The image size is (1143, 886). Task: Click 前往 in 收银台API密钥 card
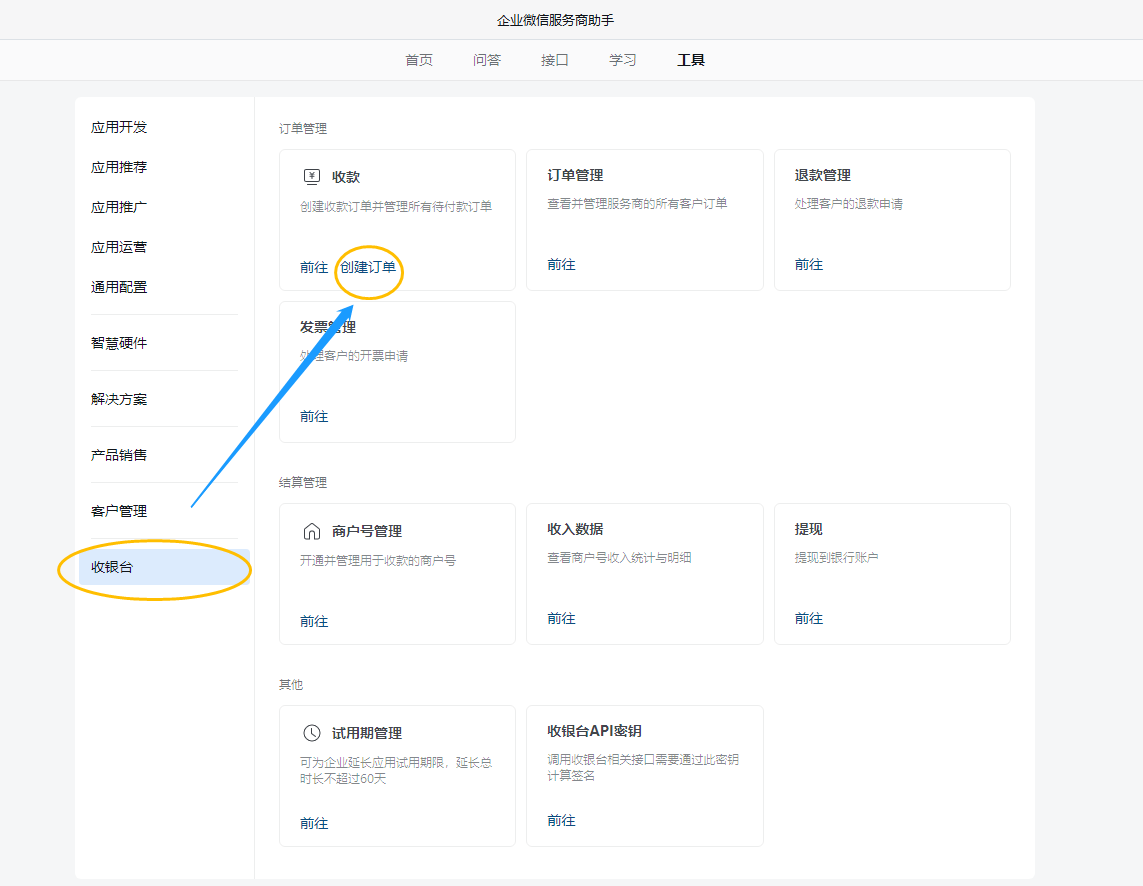pyautogui.click(x=561, y=820)
